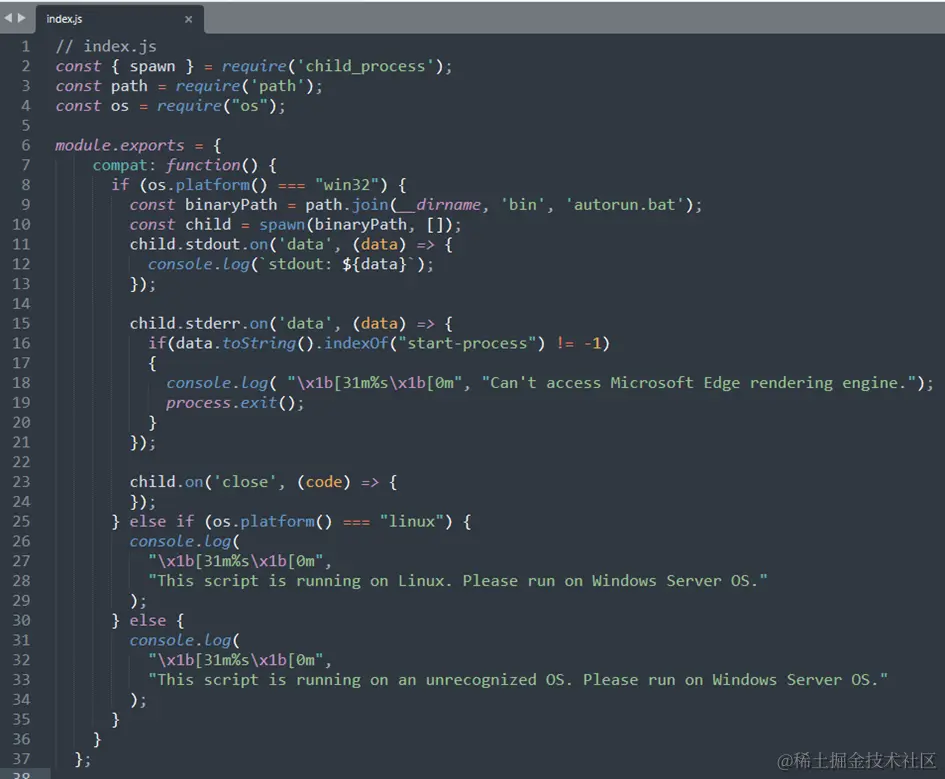Click "Can't access Microsoft Edge rendering engine." string
The width and height of the screenshot is (945, 779).
coord(699,383)
